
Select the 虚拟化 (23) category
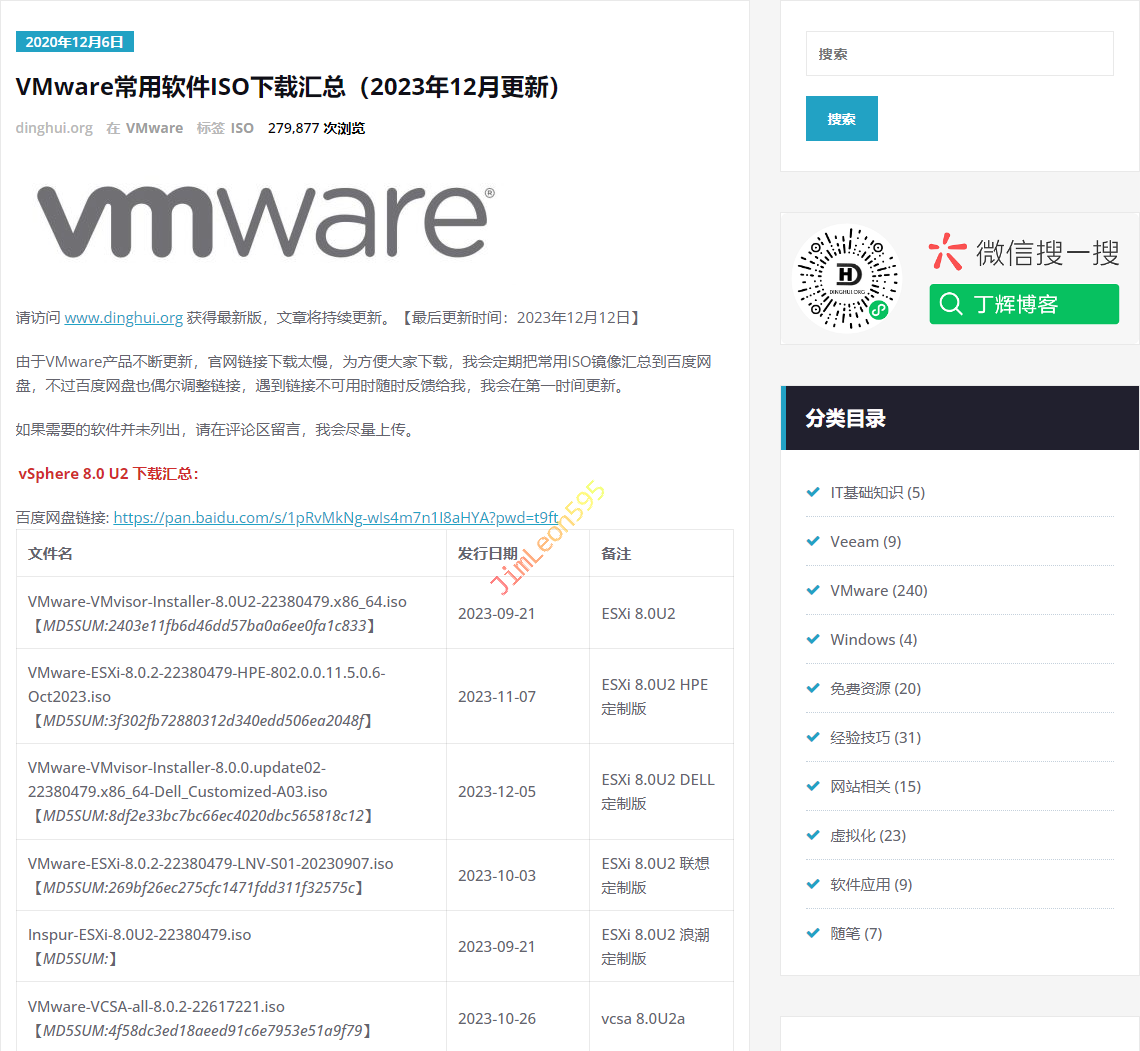pos(867,835)
